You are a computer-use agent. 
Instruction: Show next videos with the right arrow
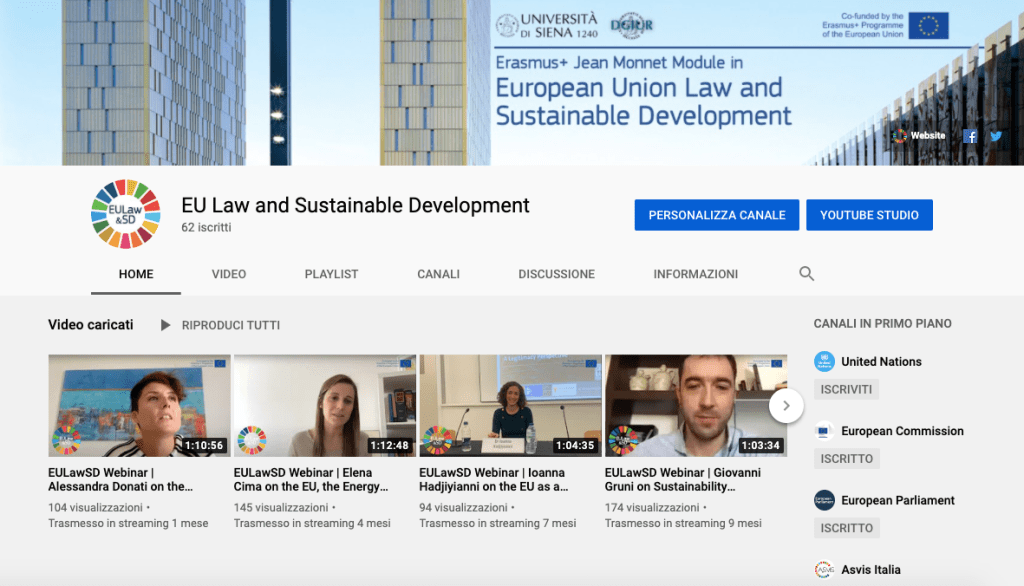786,405
